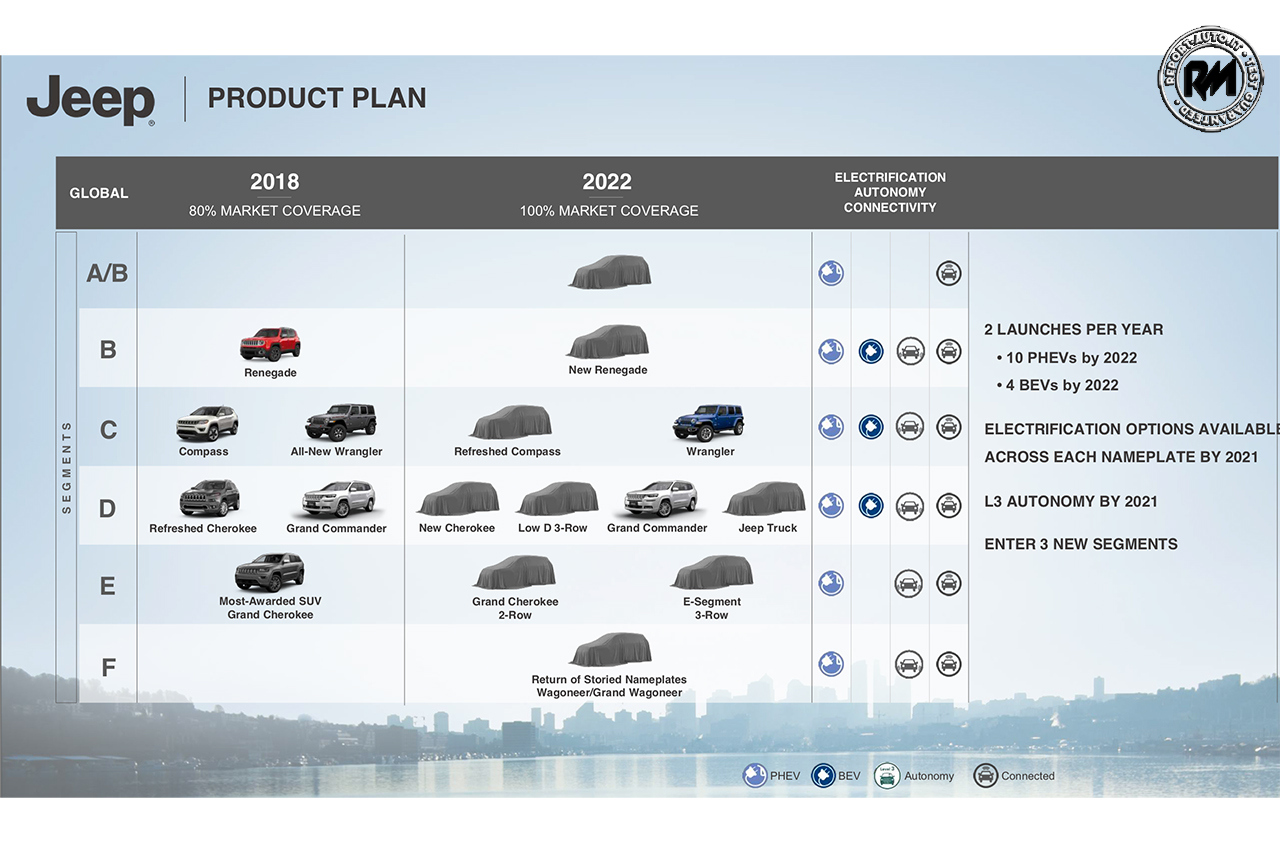Select the red Renegade vehicle image
This screenshot has width=1280, height=853.
pyautogui.click(x=270, y=344)
